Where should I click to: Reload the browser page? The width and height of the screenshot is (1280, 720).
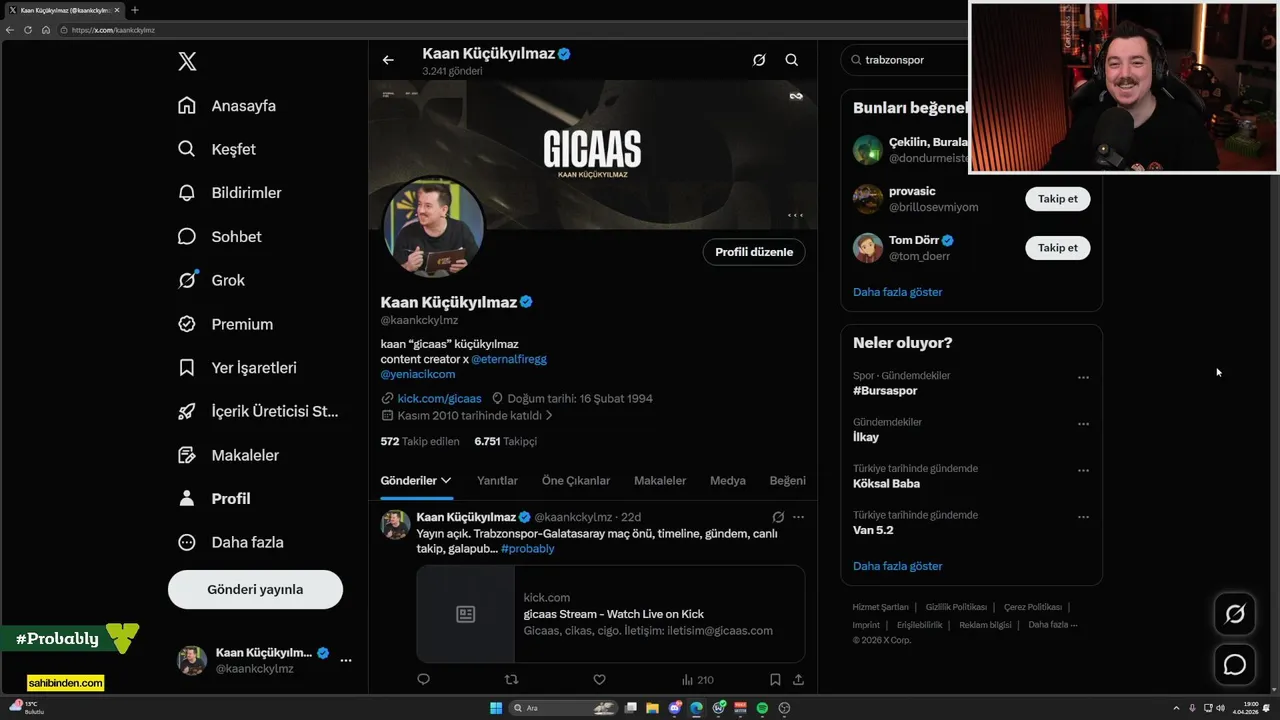click(x=28, y=30)
